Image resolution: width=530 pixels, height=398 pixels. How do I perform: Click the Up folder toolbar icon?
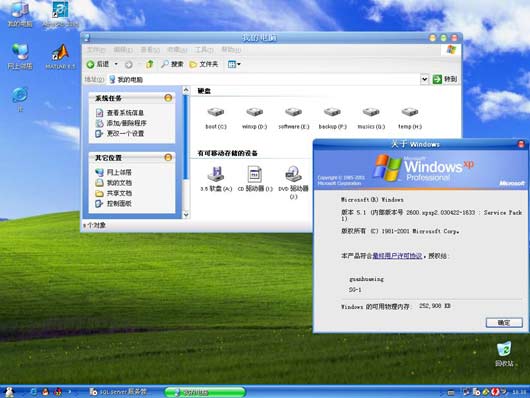149,64
